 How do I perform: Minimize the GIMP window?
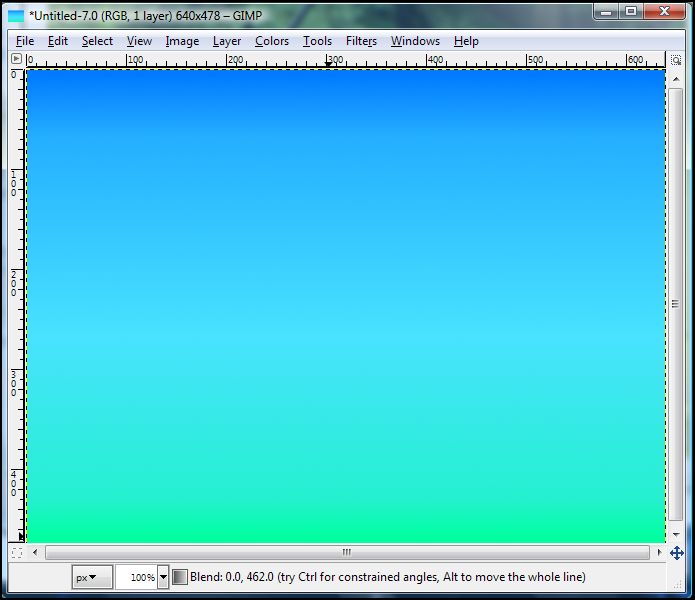click(x=606, y=12)
